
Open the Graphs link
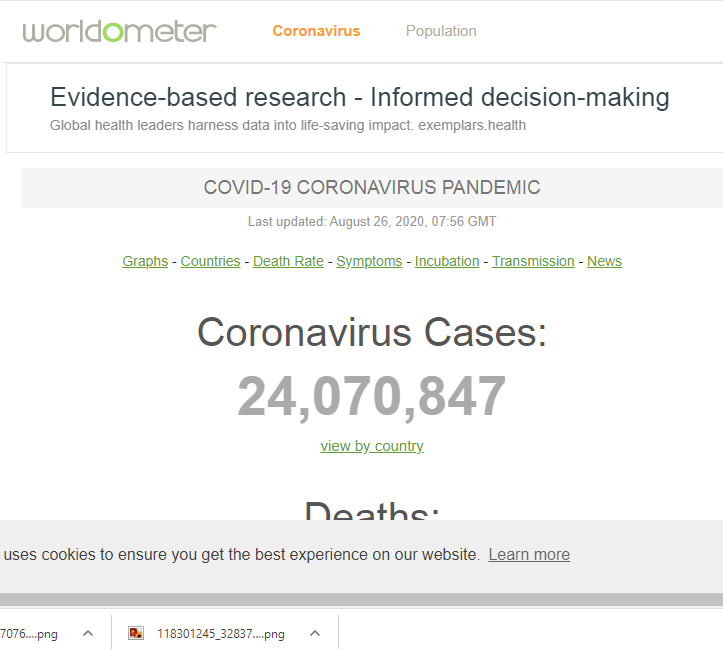[x=145, y=261]
